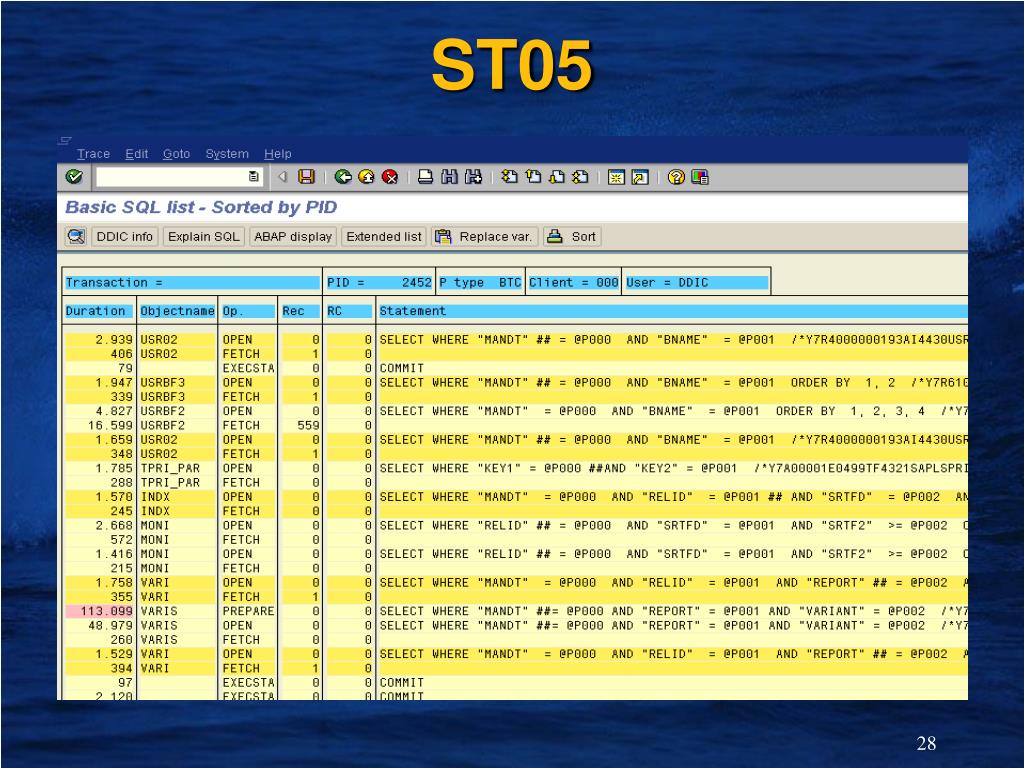Image resolution: width=1024 pixels, height=768 pixels.
Task: Click the Explain SQL button
Action: point(203,236)
